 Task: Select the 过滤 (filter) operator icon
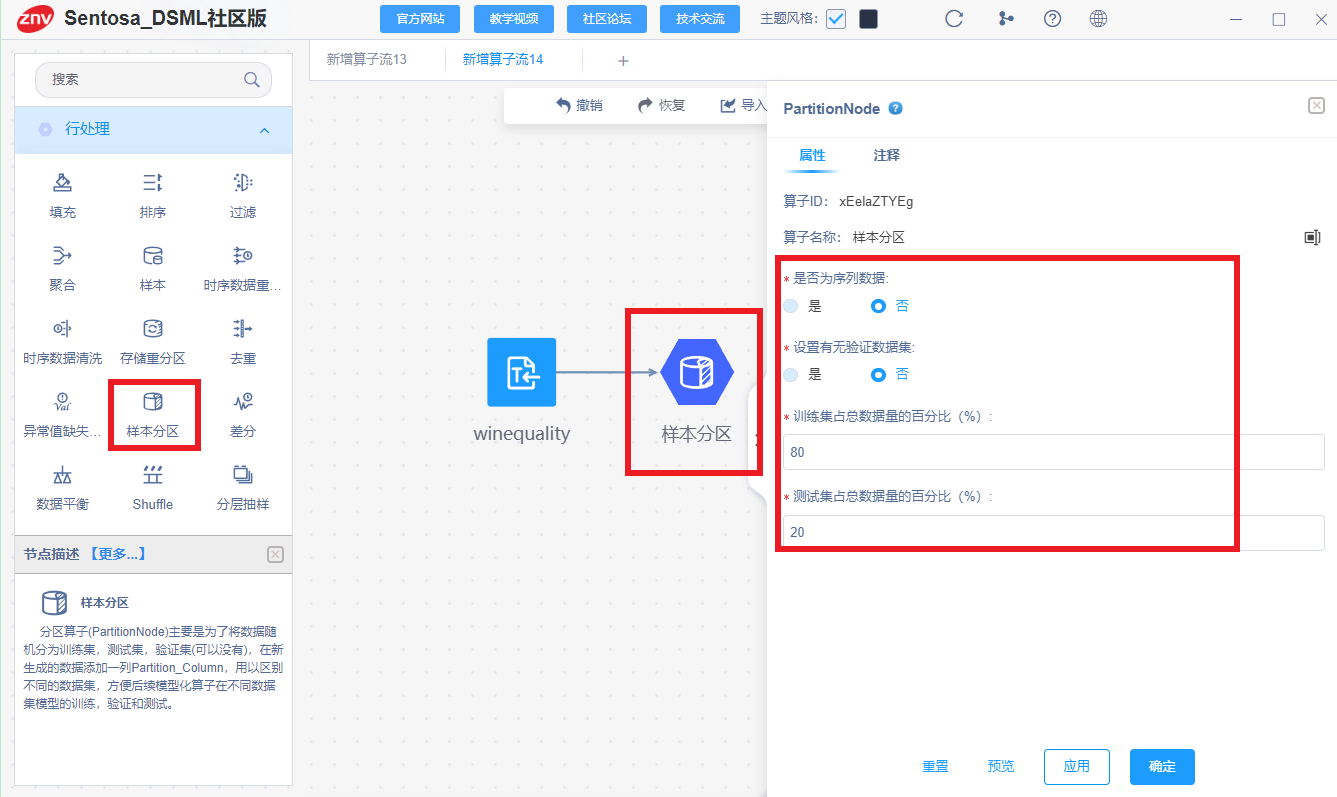coord(243,182)
